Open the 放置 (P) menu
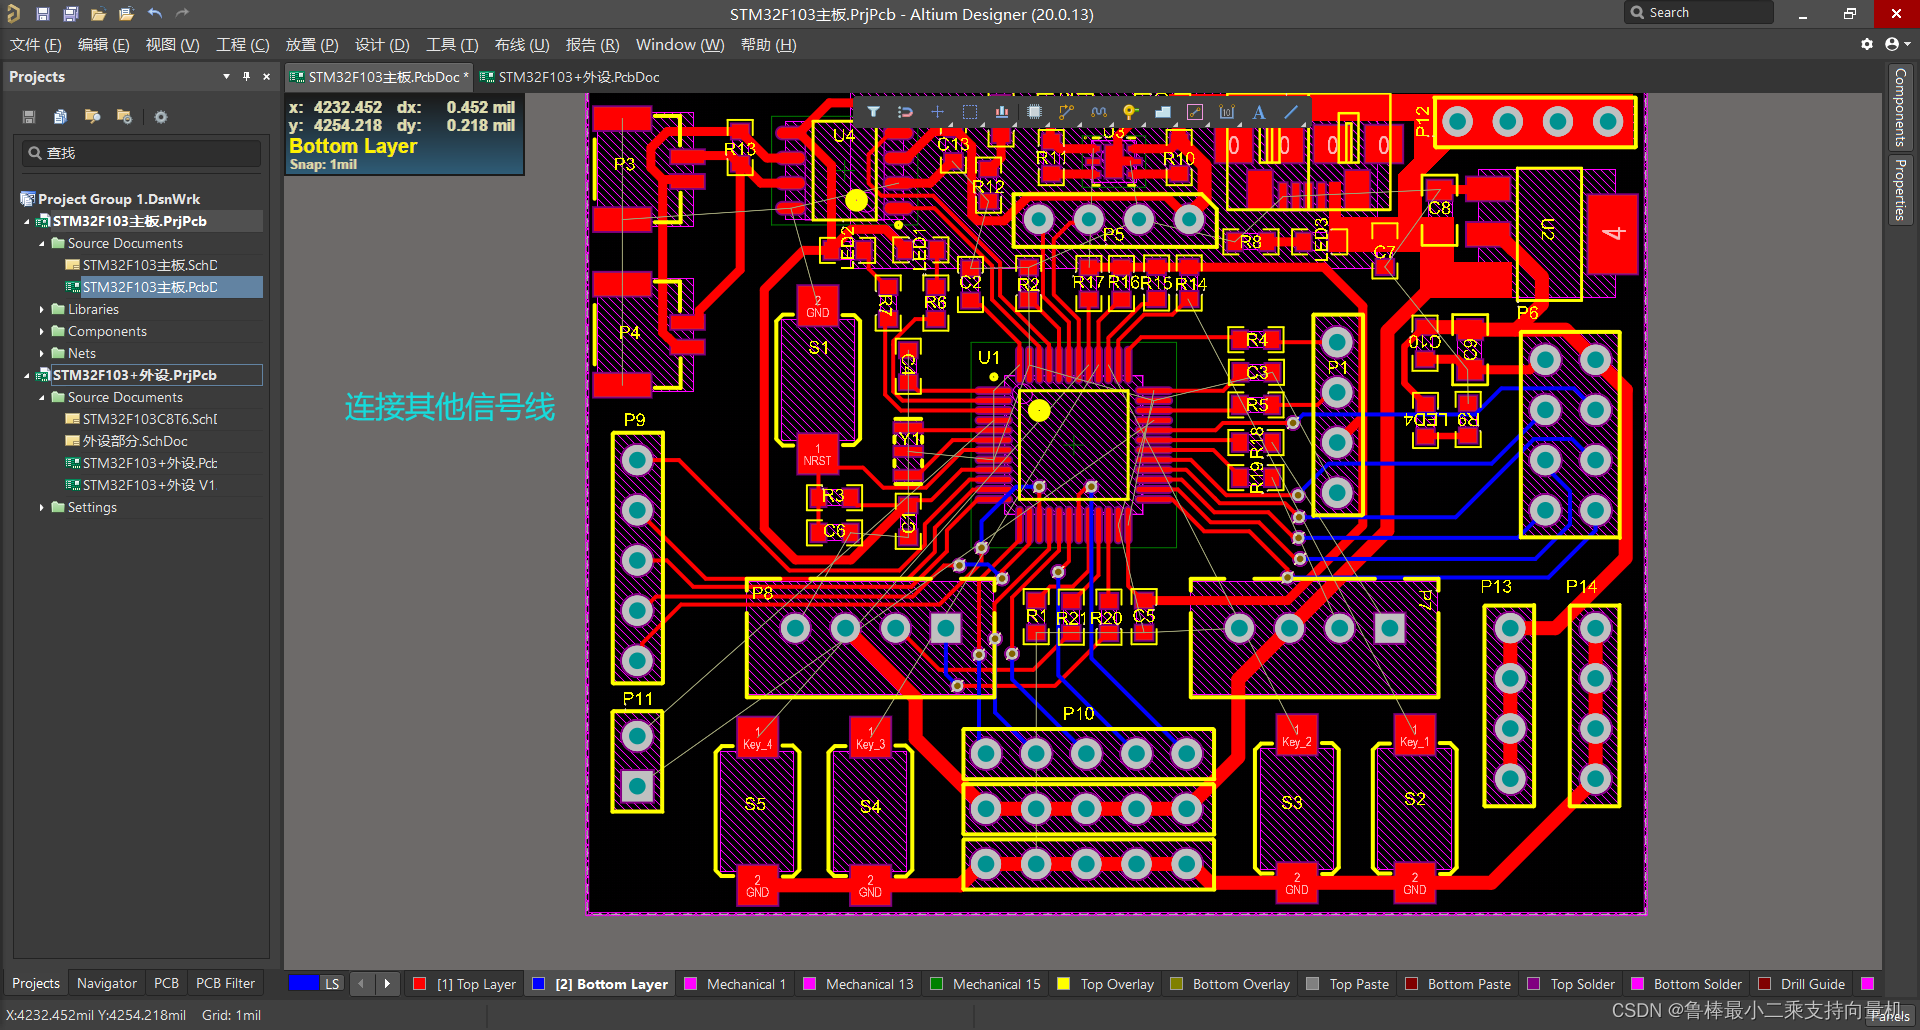 (312, 45)
